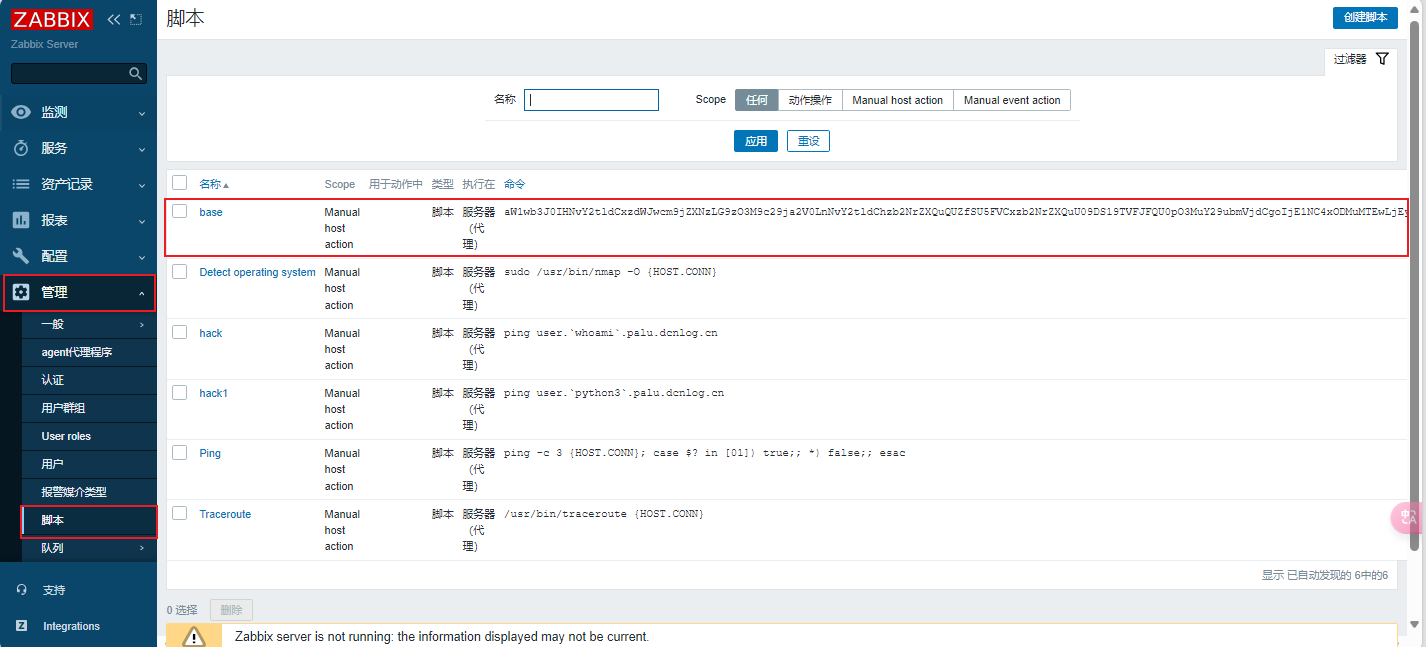Focus the sidebar search box
The height and width of the screenshot is (647, 1426).
tap(79, 73)
